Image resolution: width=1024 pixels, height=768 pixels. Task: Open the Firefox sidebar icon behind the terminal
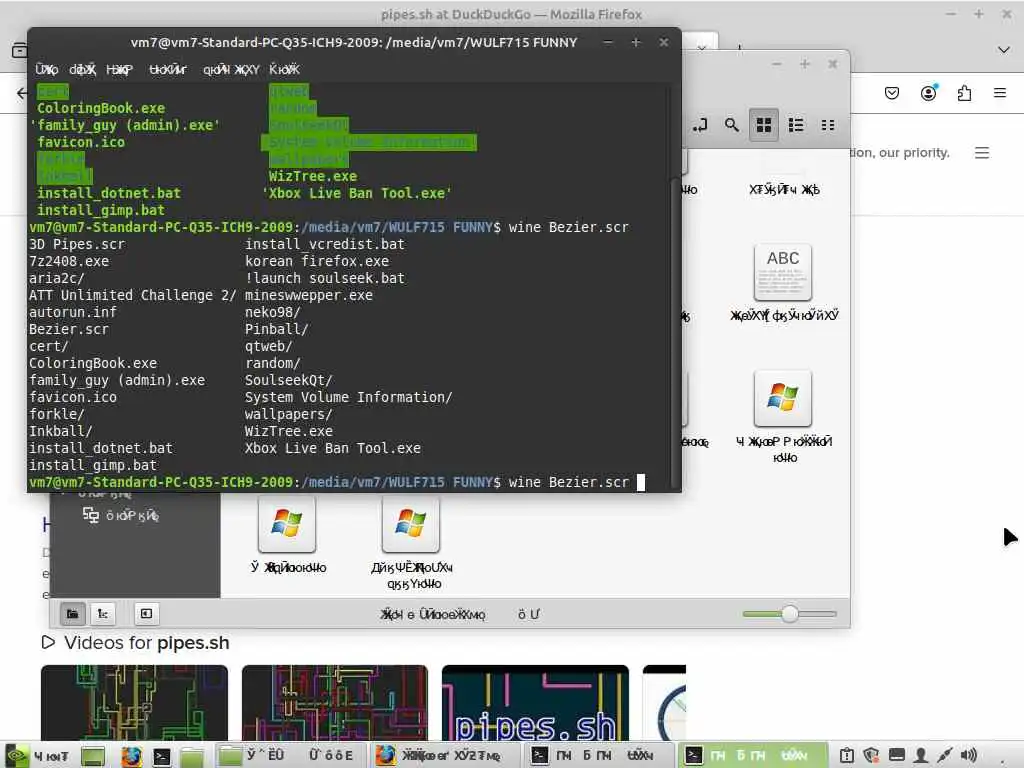(x=19, y=50)
